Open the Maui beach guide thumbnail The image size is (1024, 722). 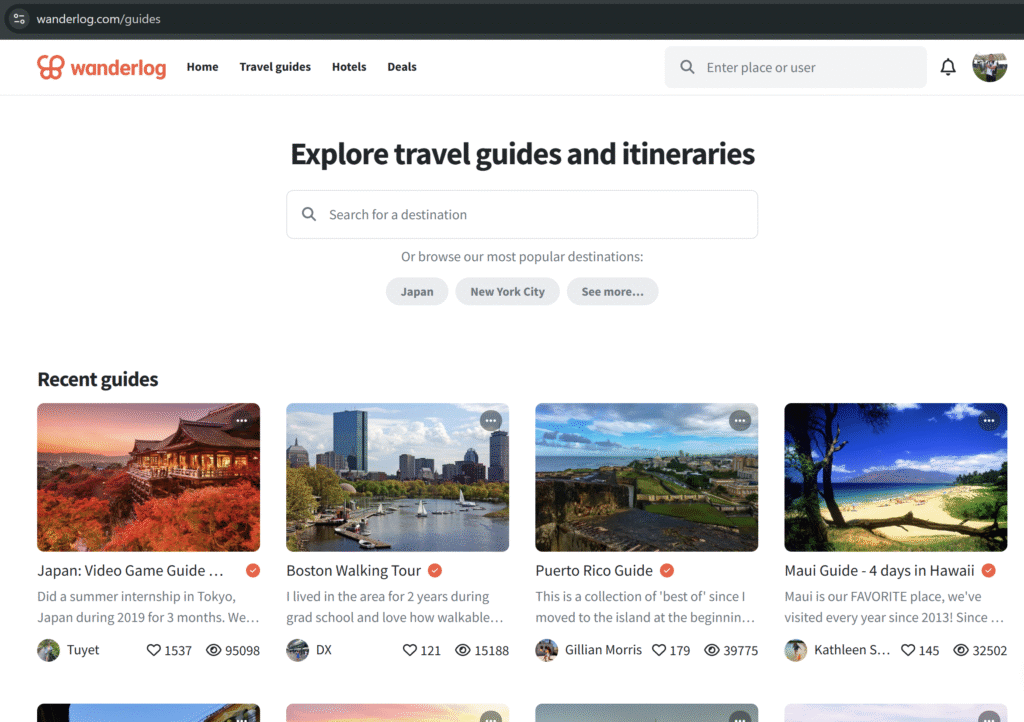[895, 477]
